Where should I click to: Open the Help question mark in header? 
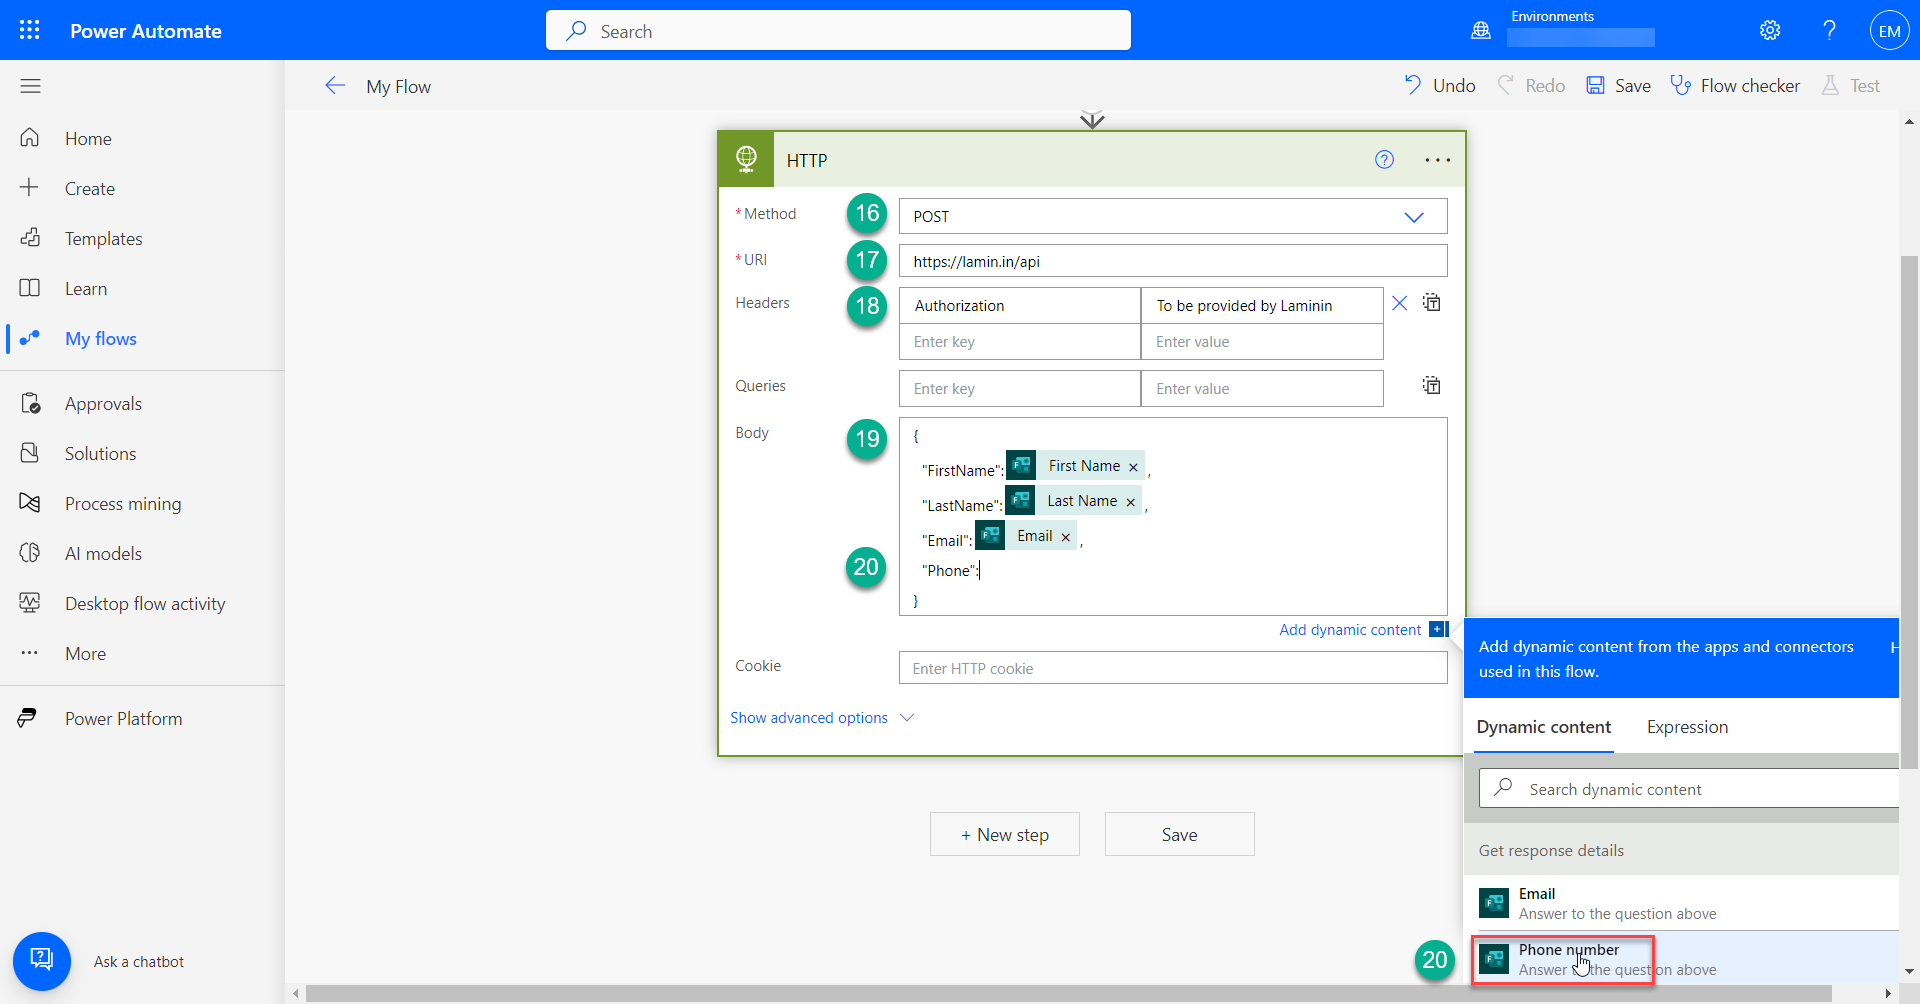coord(1829,30)
